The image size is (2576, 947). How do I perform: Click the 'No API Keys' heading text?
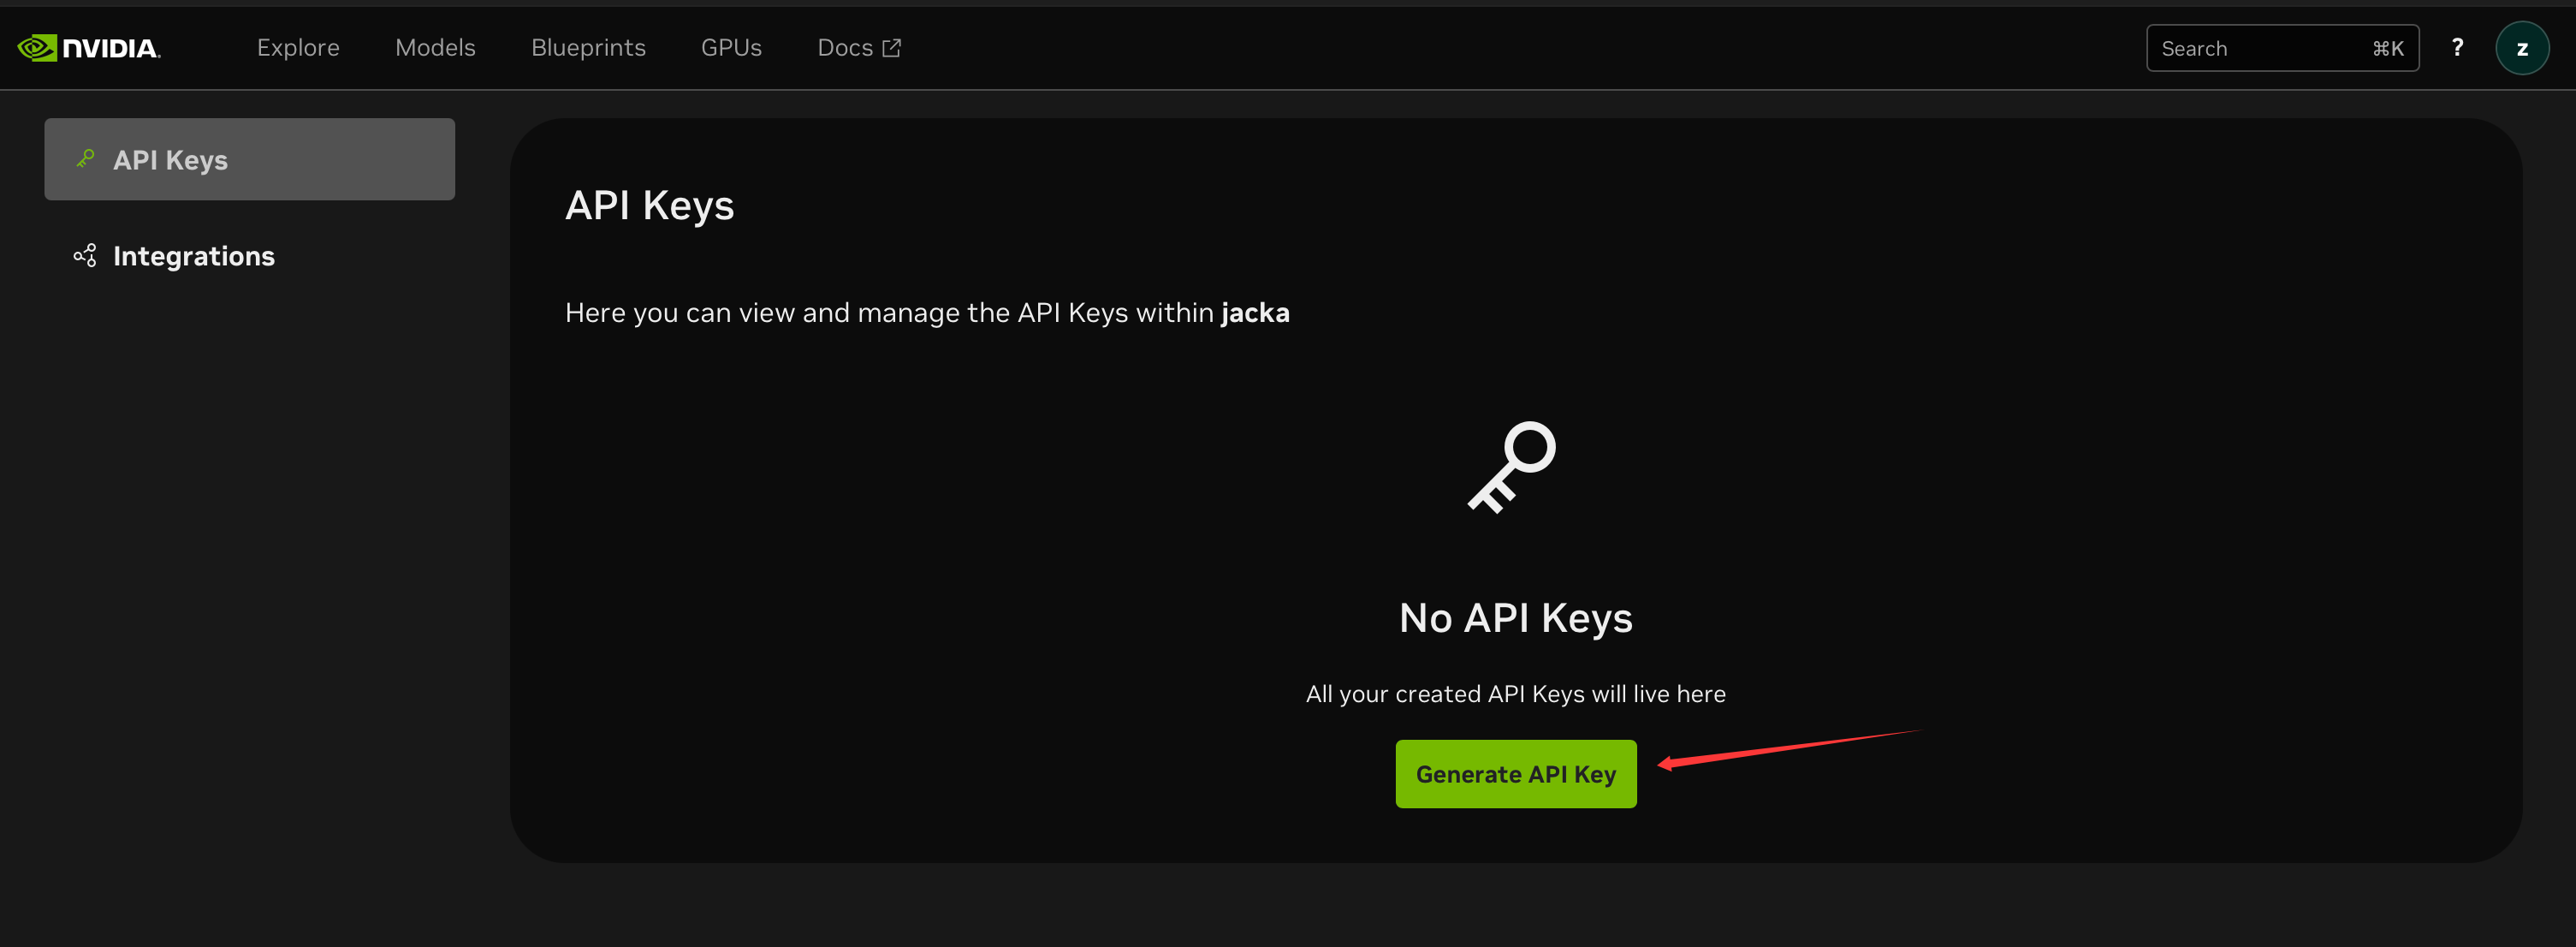(1515, 617)
